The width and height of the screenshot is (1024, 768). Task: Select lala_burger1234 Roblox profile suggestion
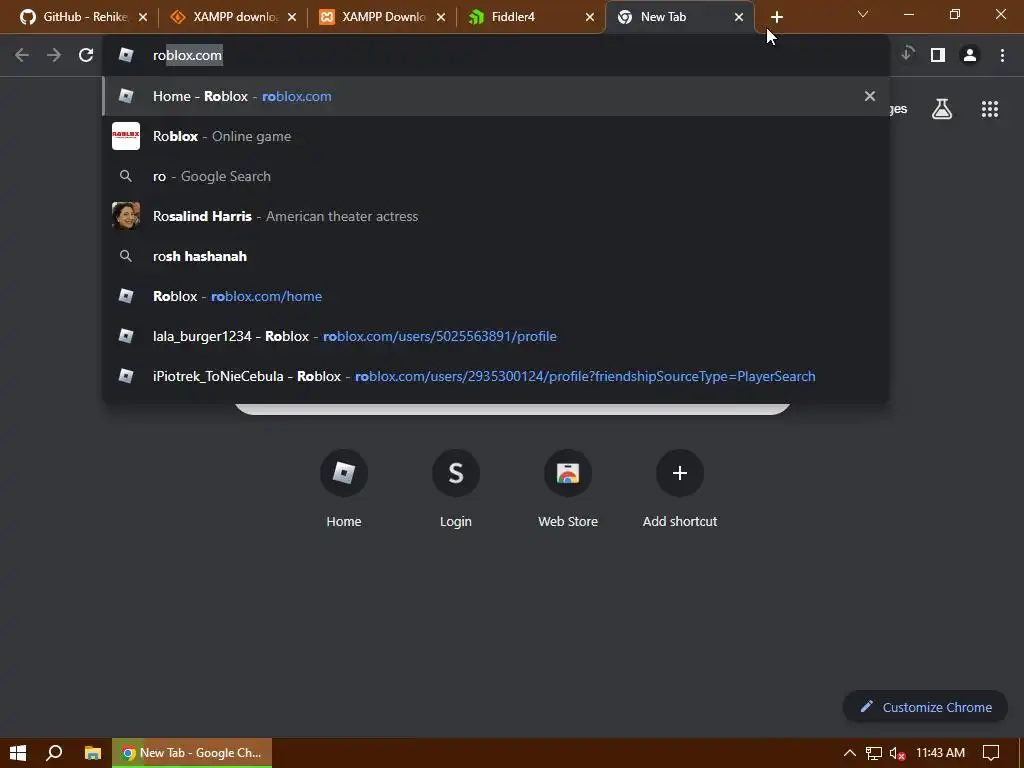(496, 336)
